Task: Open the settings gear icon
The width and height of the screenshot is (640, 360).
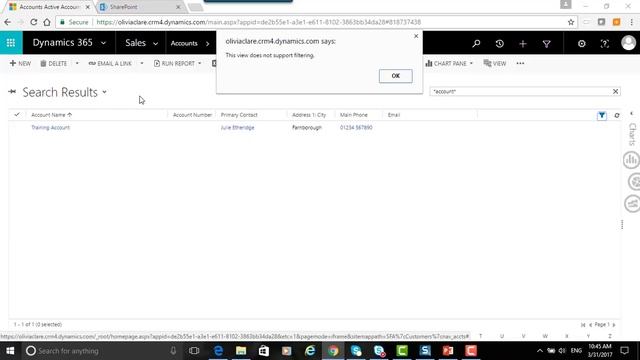Action: click(x=582, y=43)
